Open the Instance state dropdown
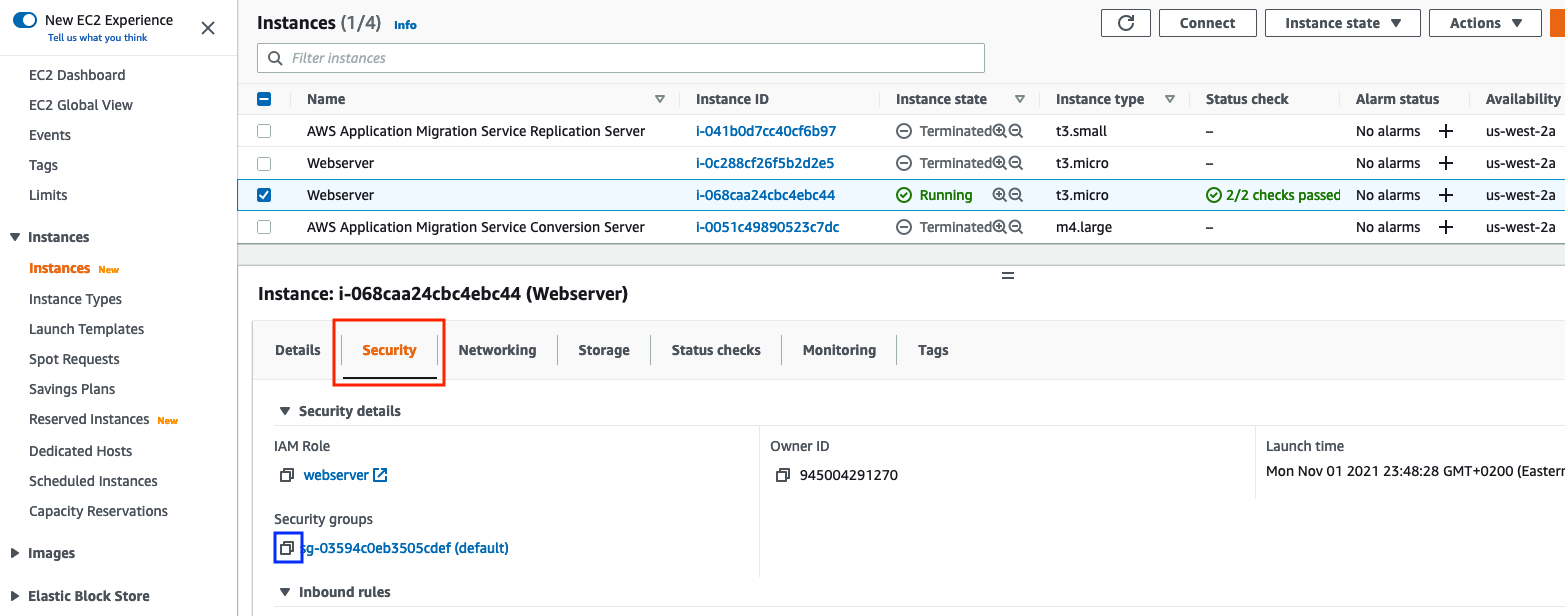 pos(1343,23)
